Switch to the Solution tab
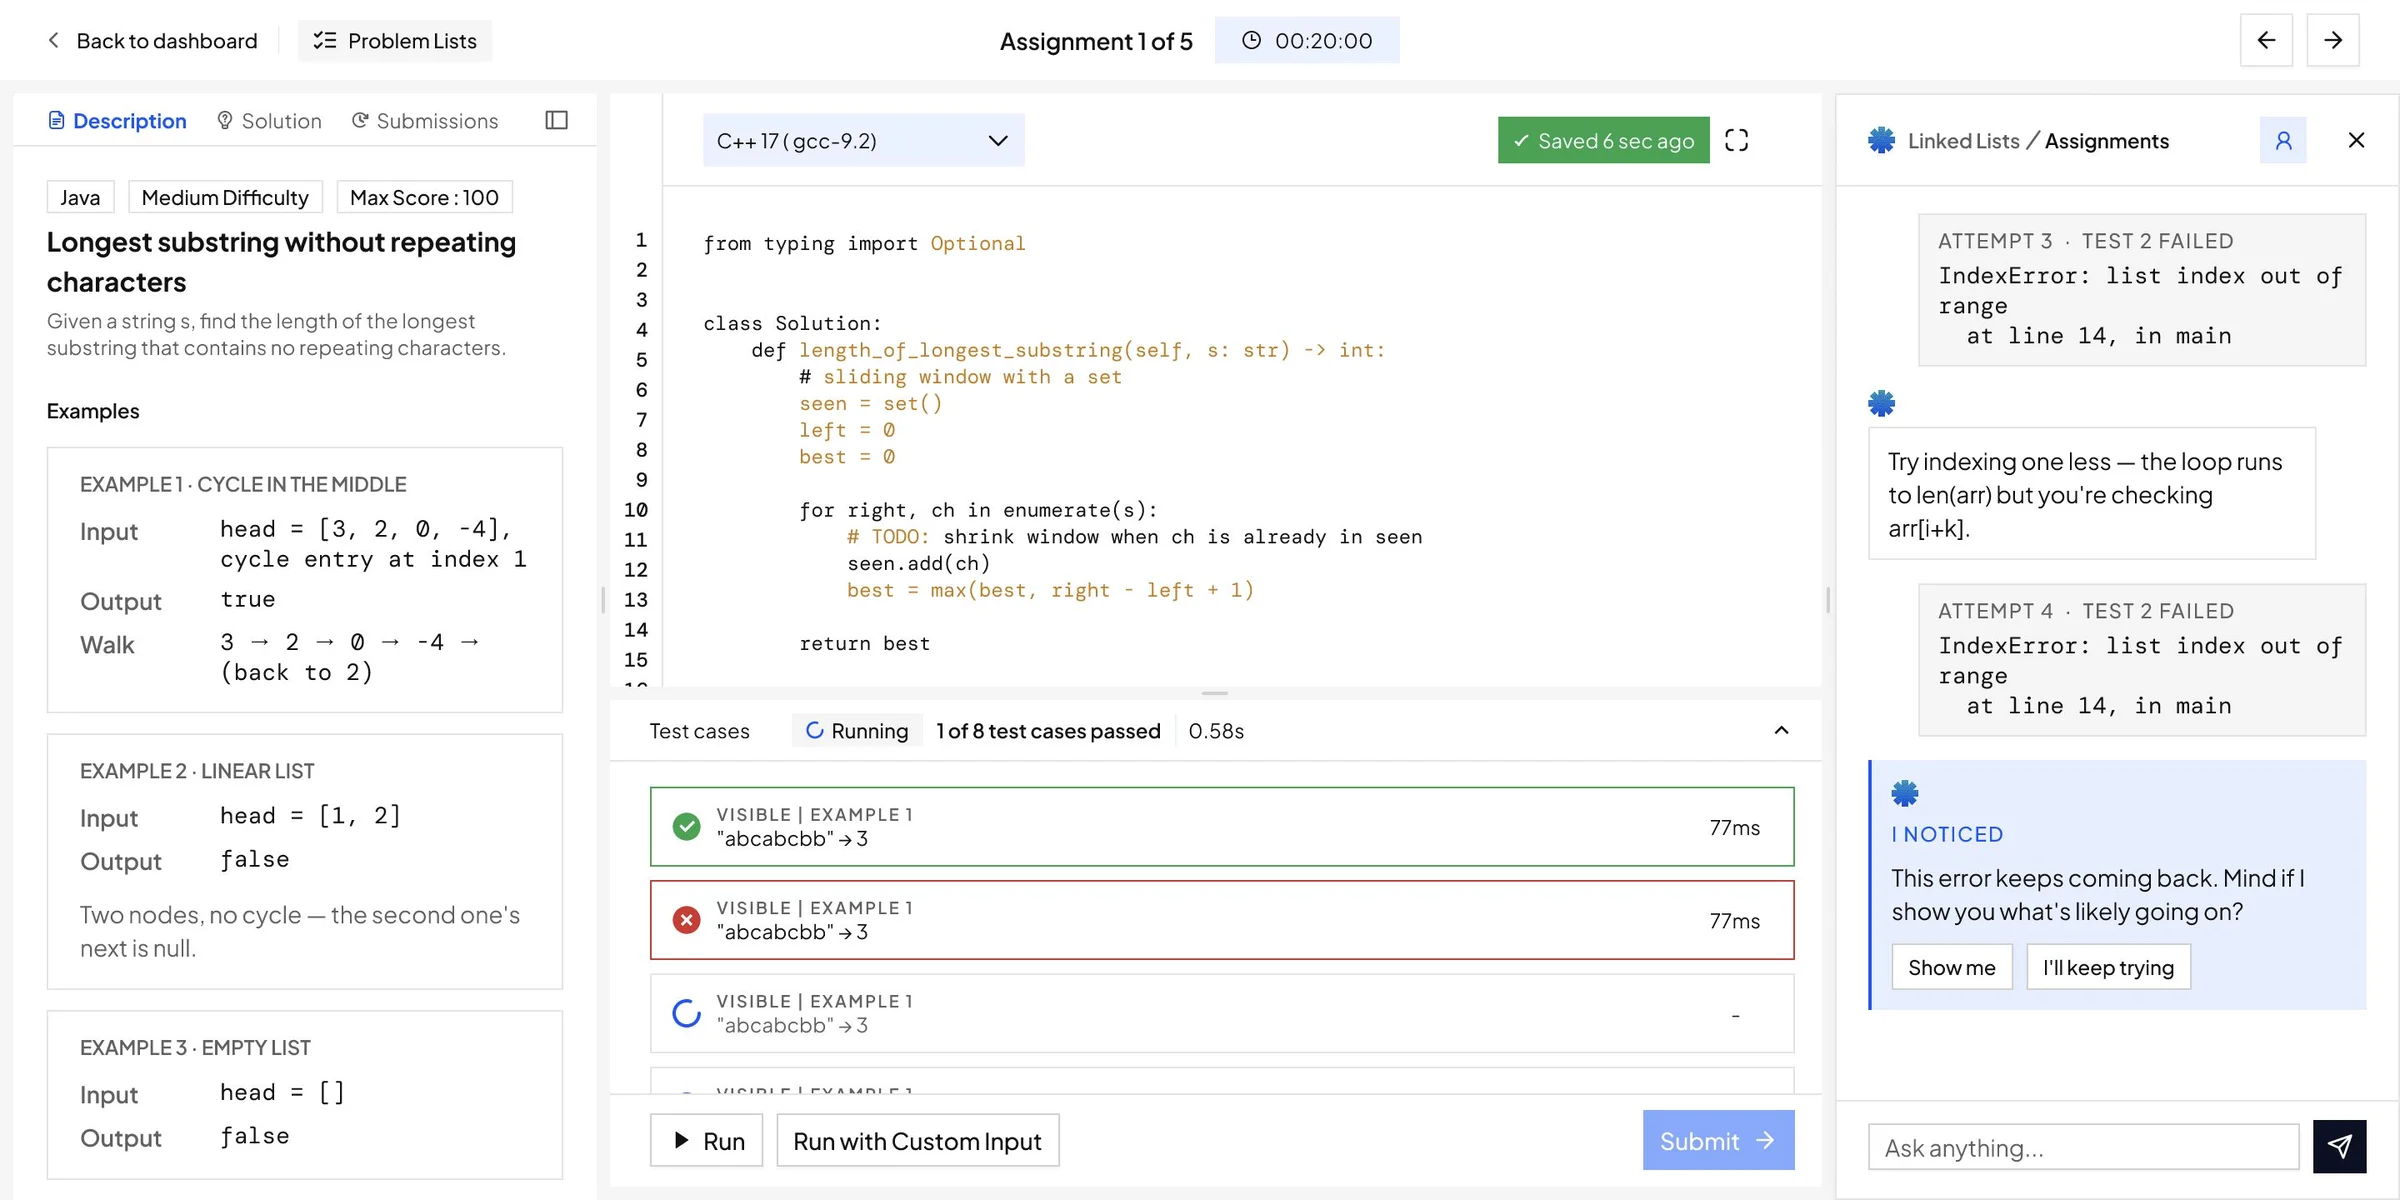2400x1200 pixels. click(x=269, y=121)
